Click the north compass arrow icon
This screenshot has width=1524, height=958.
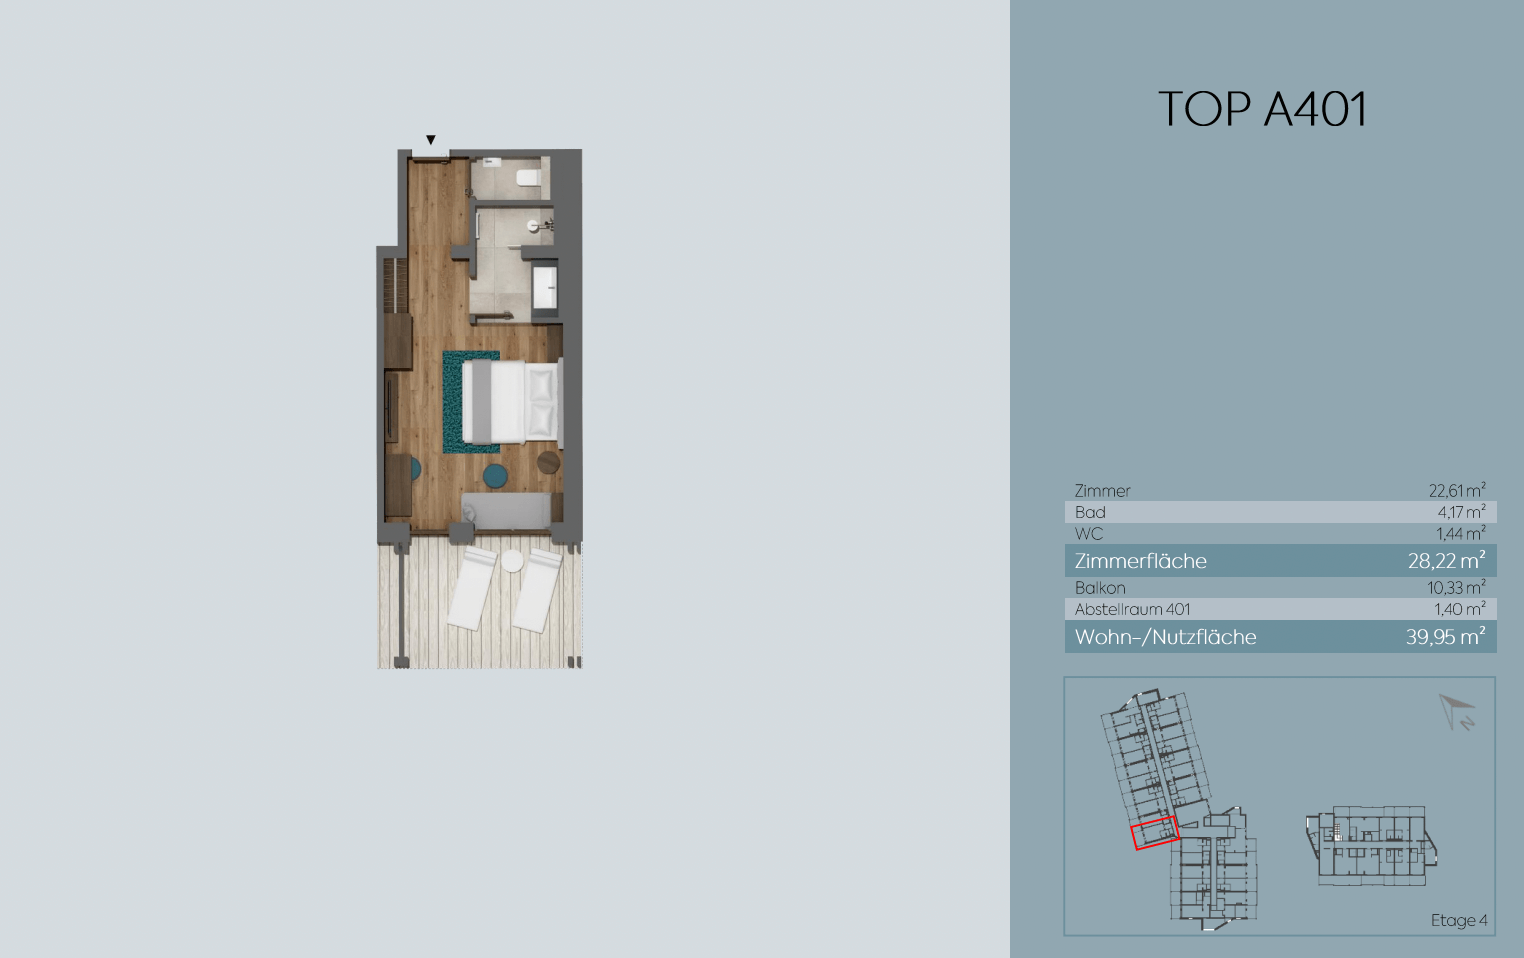[x=1457, y=712]
